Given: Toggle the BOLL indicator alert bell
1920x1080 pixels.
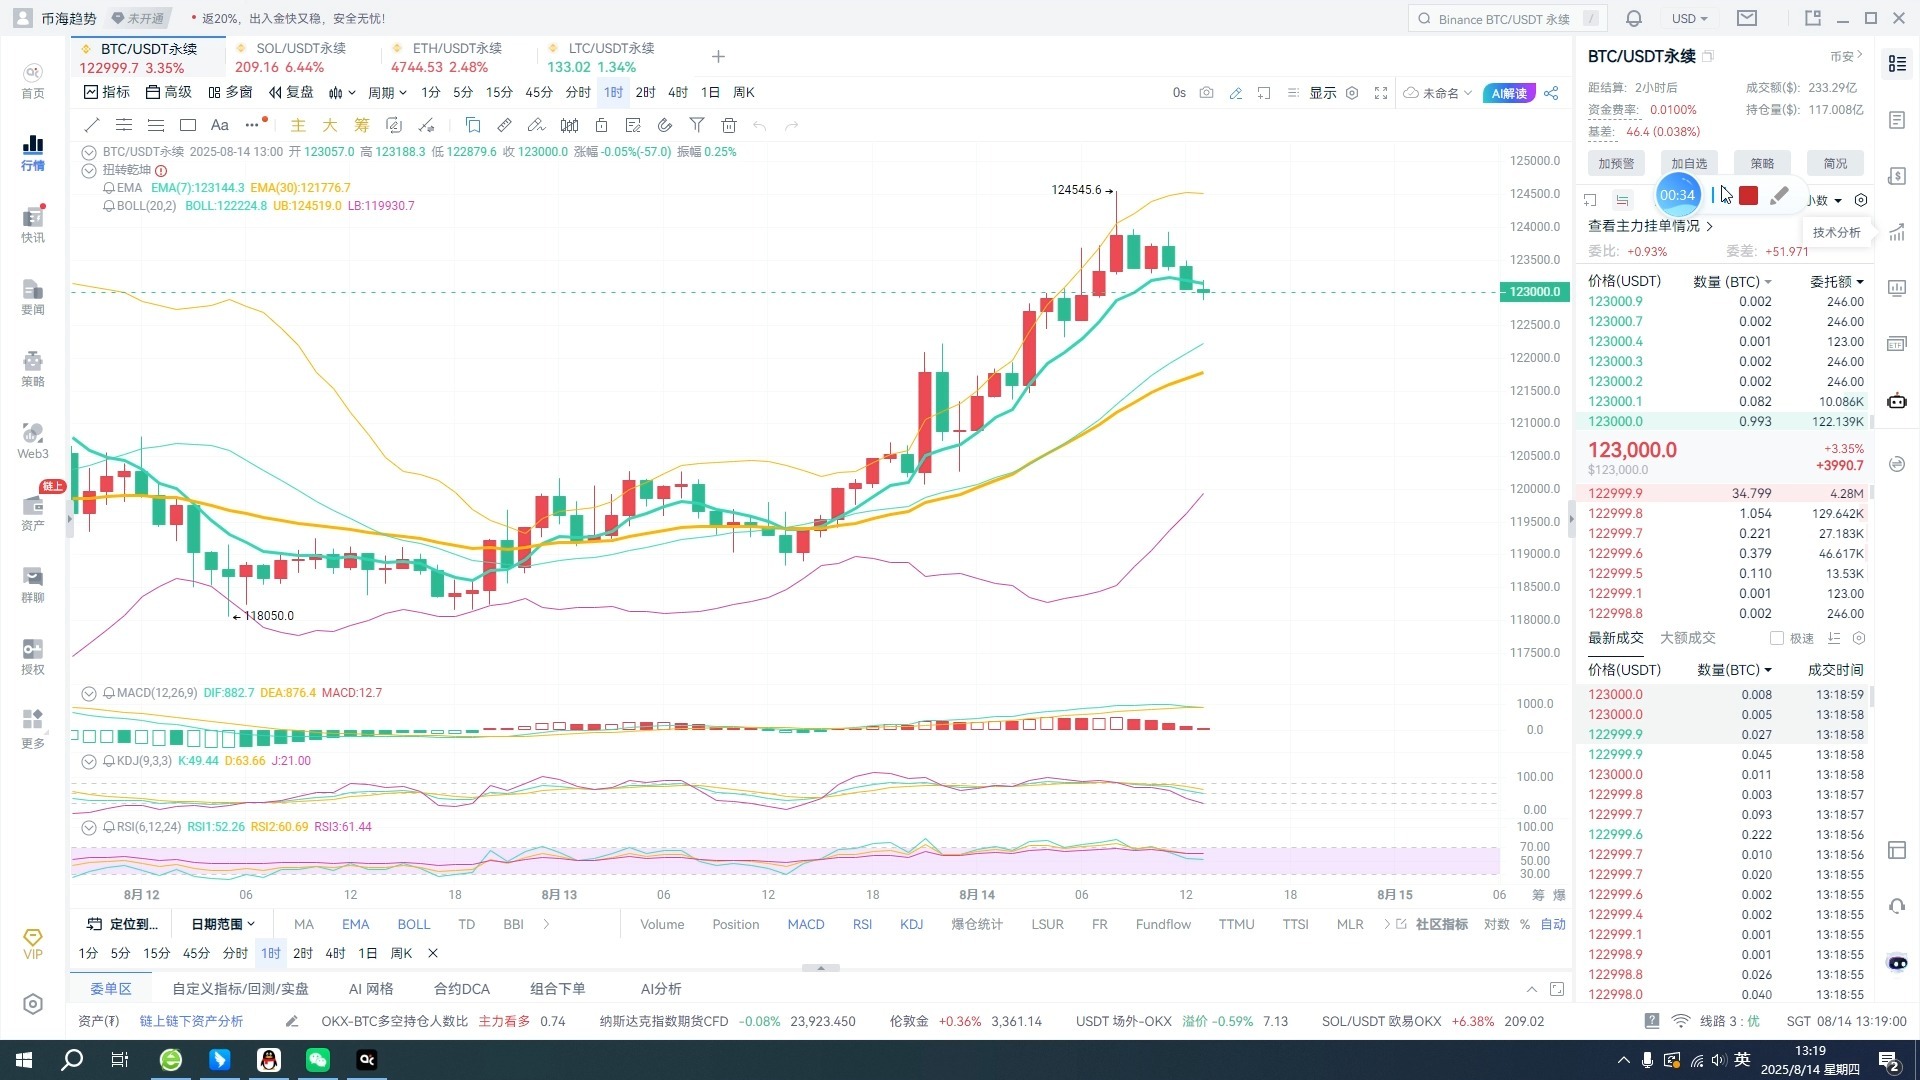Looking at the screenshot, I should pos(109,206).
